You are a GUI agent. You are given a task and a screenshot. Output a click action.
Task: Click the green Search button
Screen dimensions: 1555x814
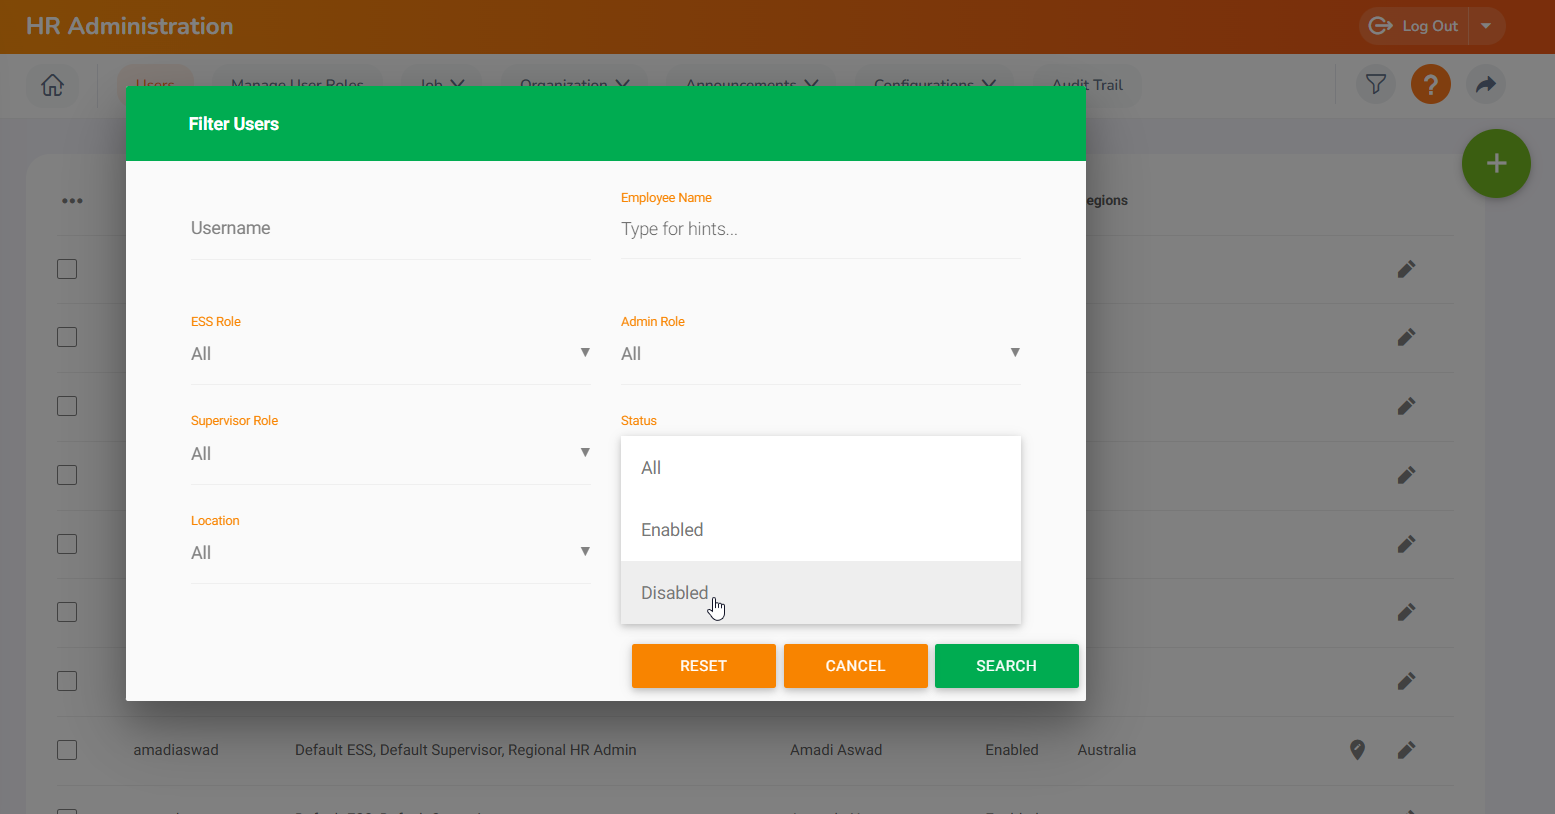[1006, 666]
